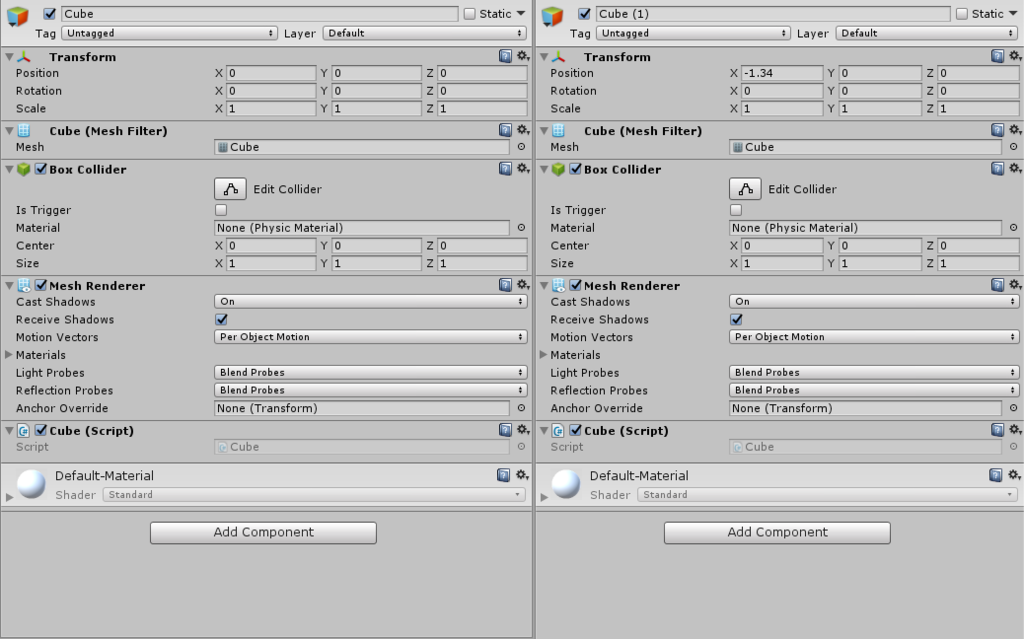Image resolution: width=1024 pixels, height=639 pixels.
Task: Click Add Component in Cube inspector
Action: tap(263, 532)
